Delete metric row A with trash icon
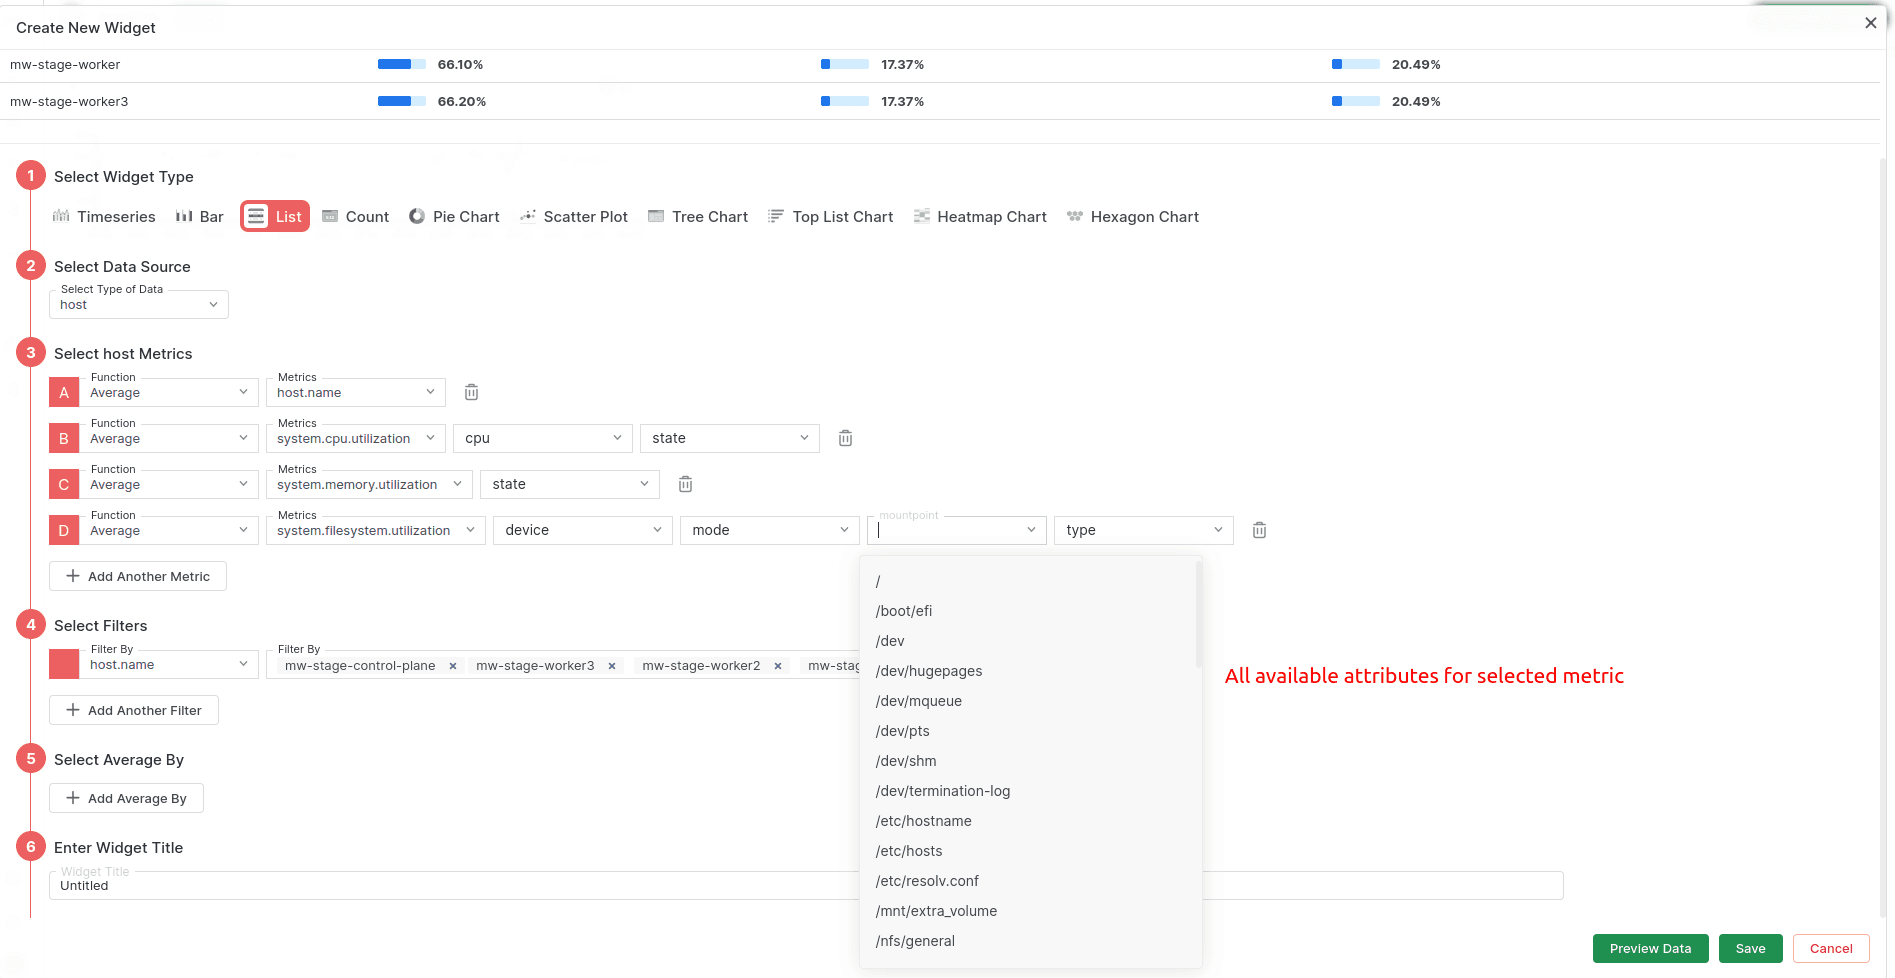 pyautogui.click(x=471, y=393)
